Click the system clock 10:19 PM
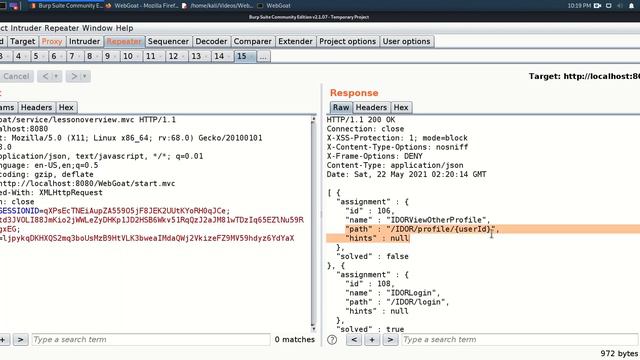 click(x=579, y=6)
